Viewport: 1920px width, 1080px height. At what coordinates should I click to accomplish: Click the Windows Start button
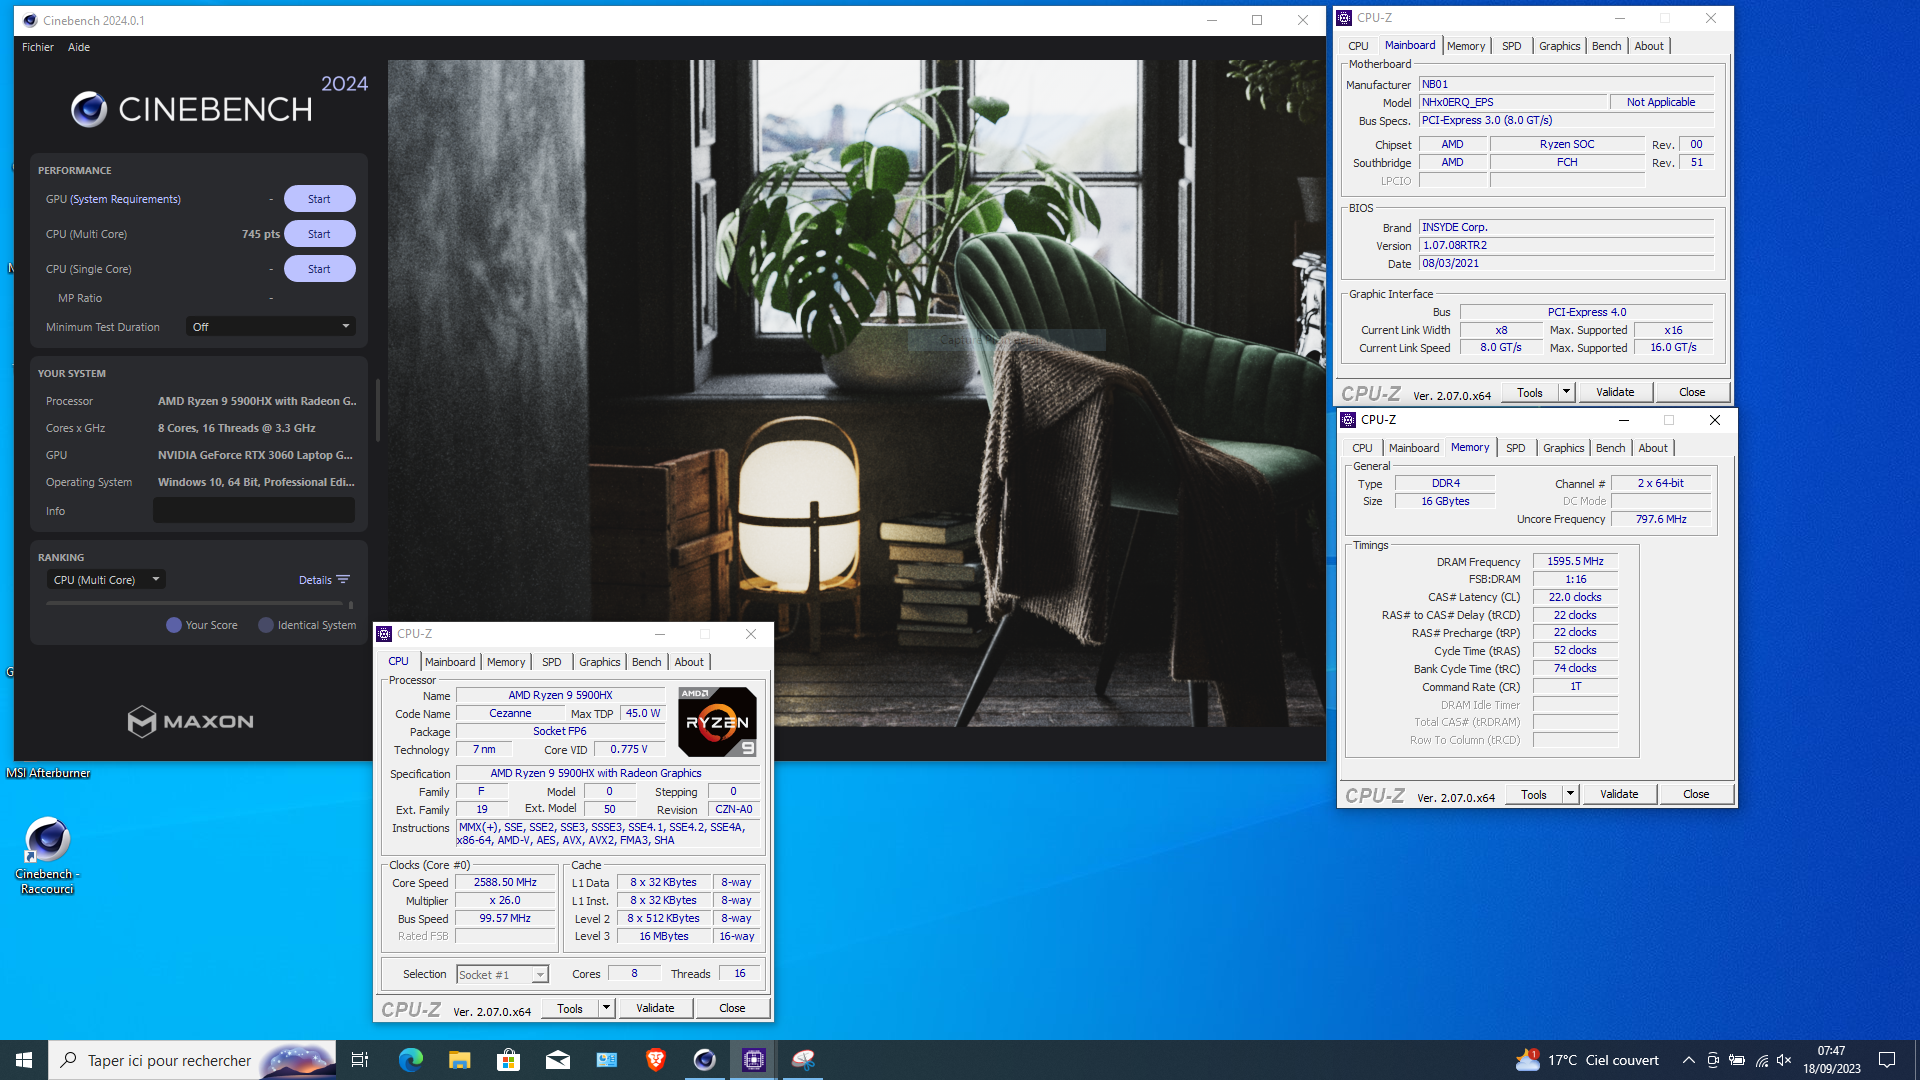pos(24,1060)
